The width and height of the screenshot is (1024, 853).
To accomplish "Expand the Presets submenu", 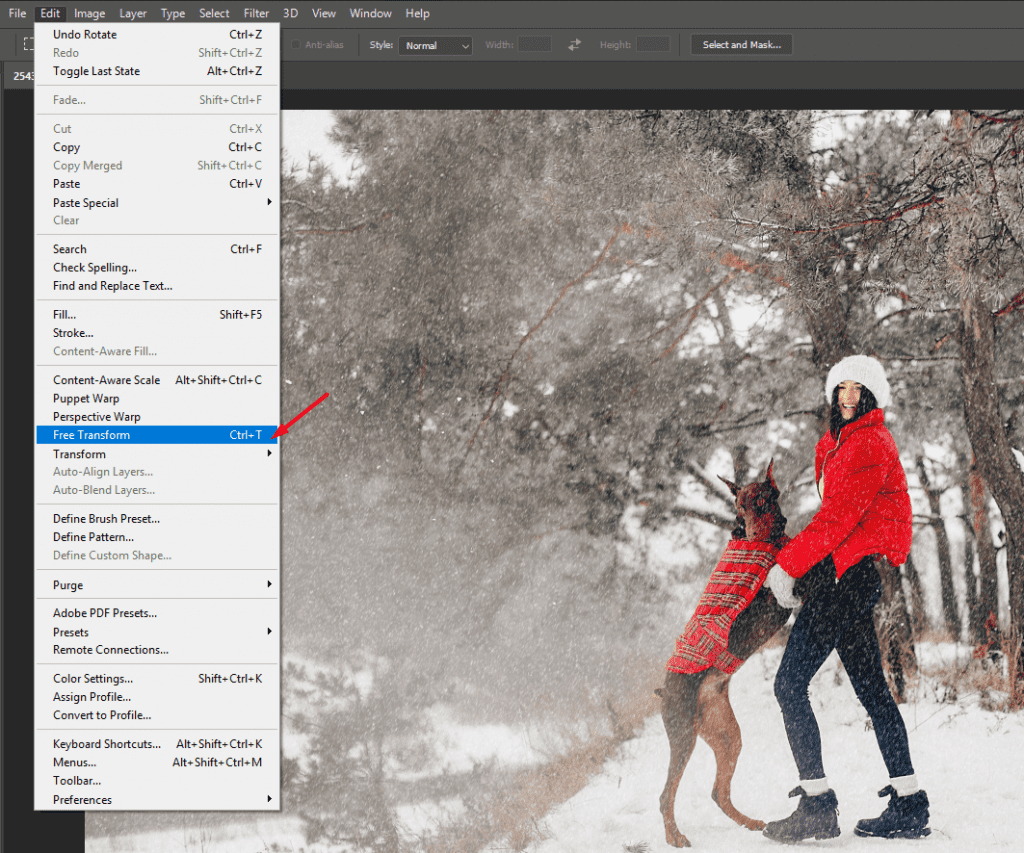I will pyautogui.click(x=157, y=632).
